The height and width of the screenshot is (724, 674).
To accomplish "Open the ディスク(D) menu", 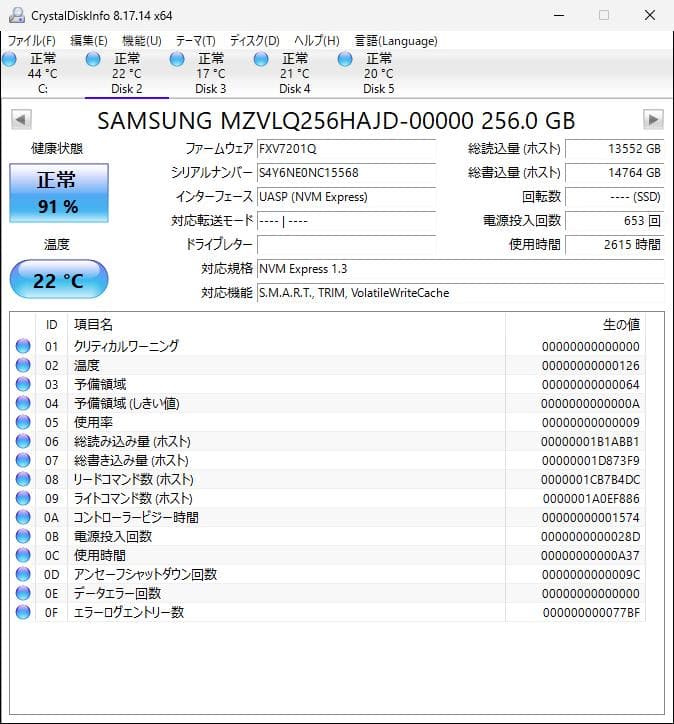I will click(254, 41).
